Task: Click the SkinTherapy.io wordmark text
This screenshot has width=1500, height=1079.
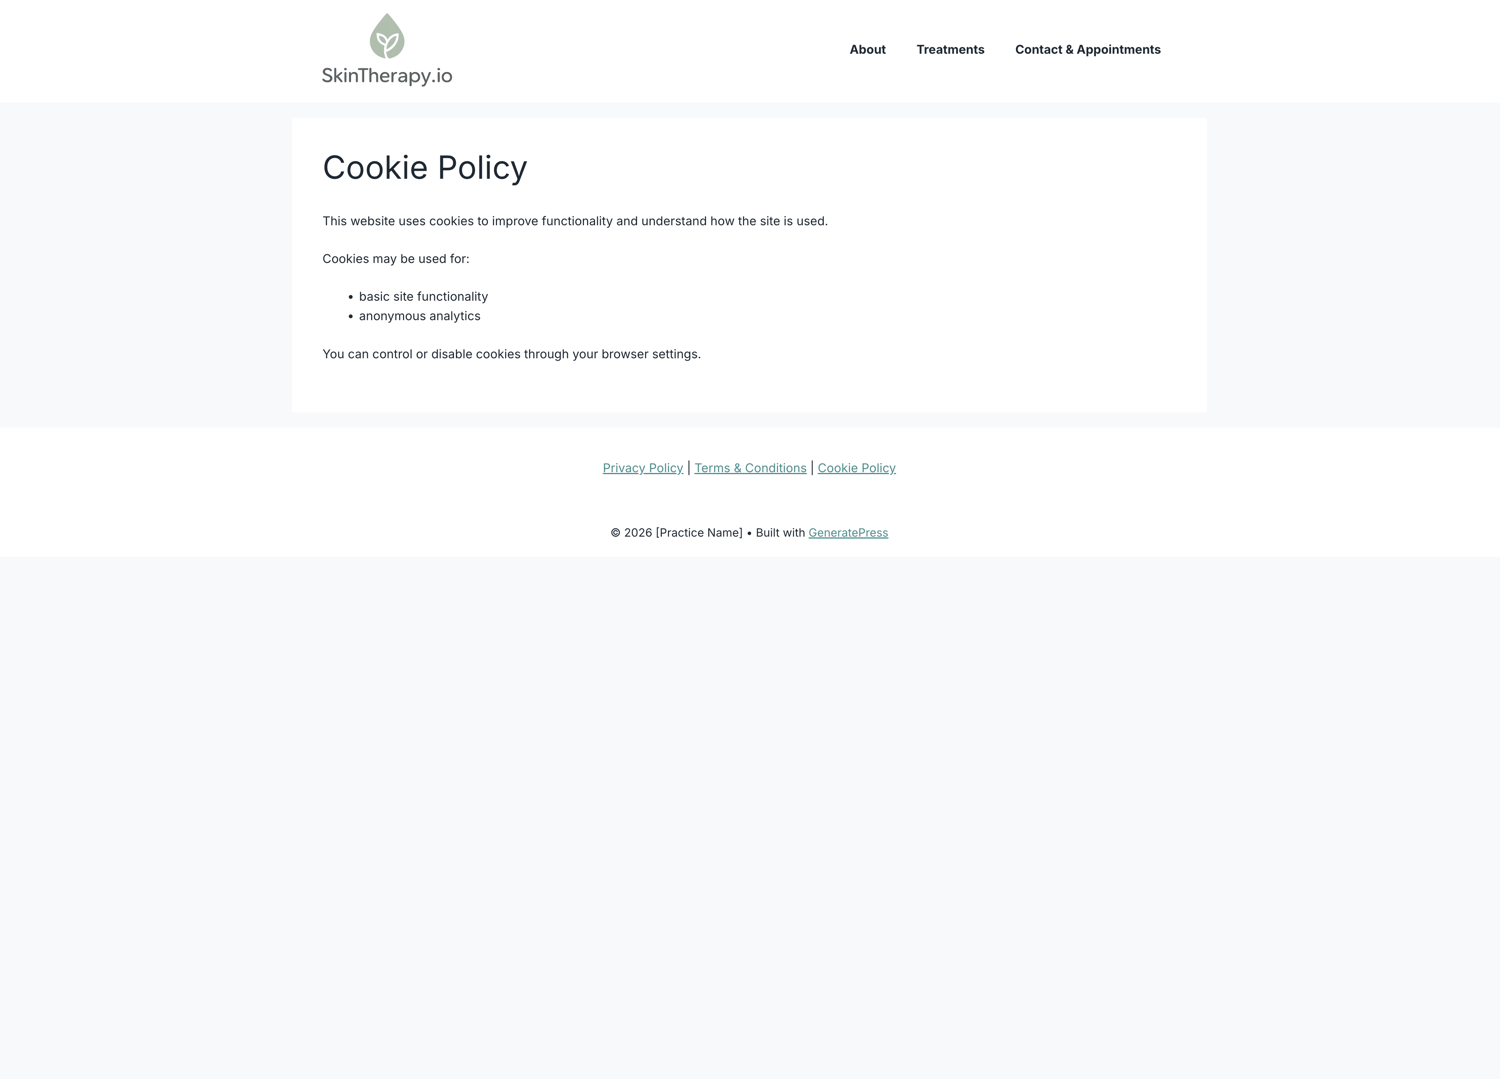Action: pos(387,76)
